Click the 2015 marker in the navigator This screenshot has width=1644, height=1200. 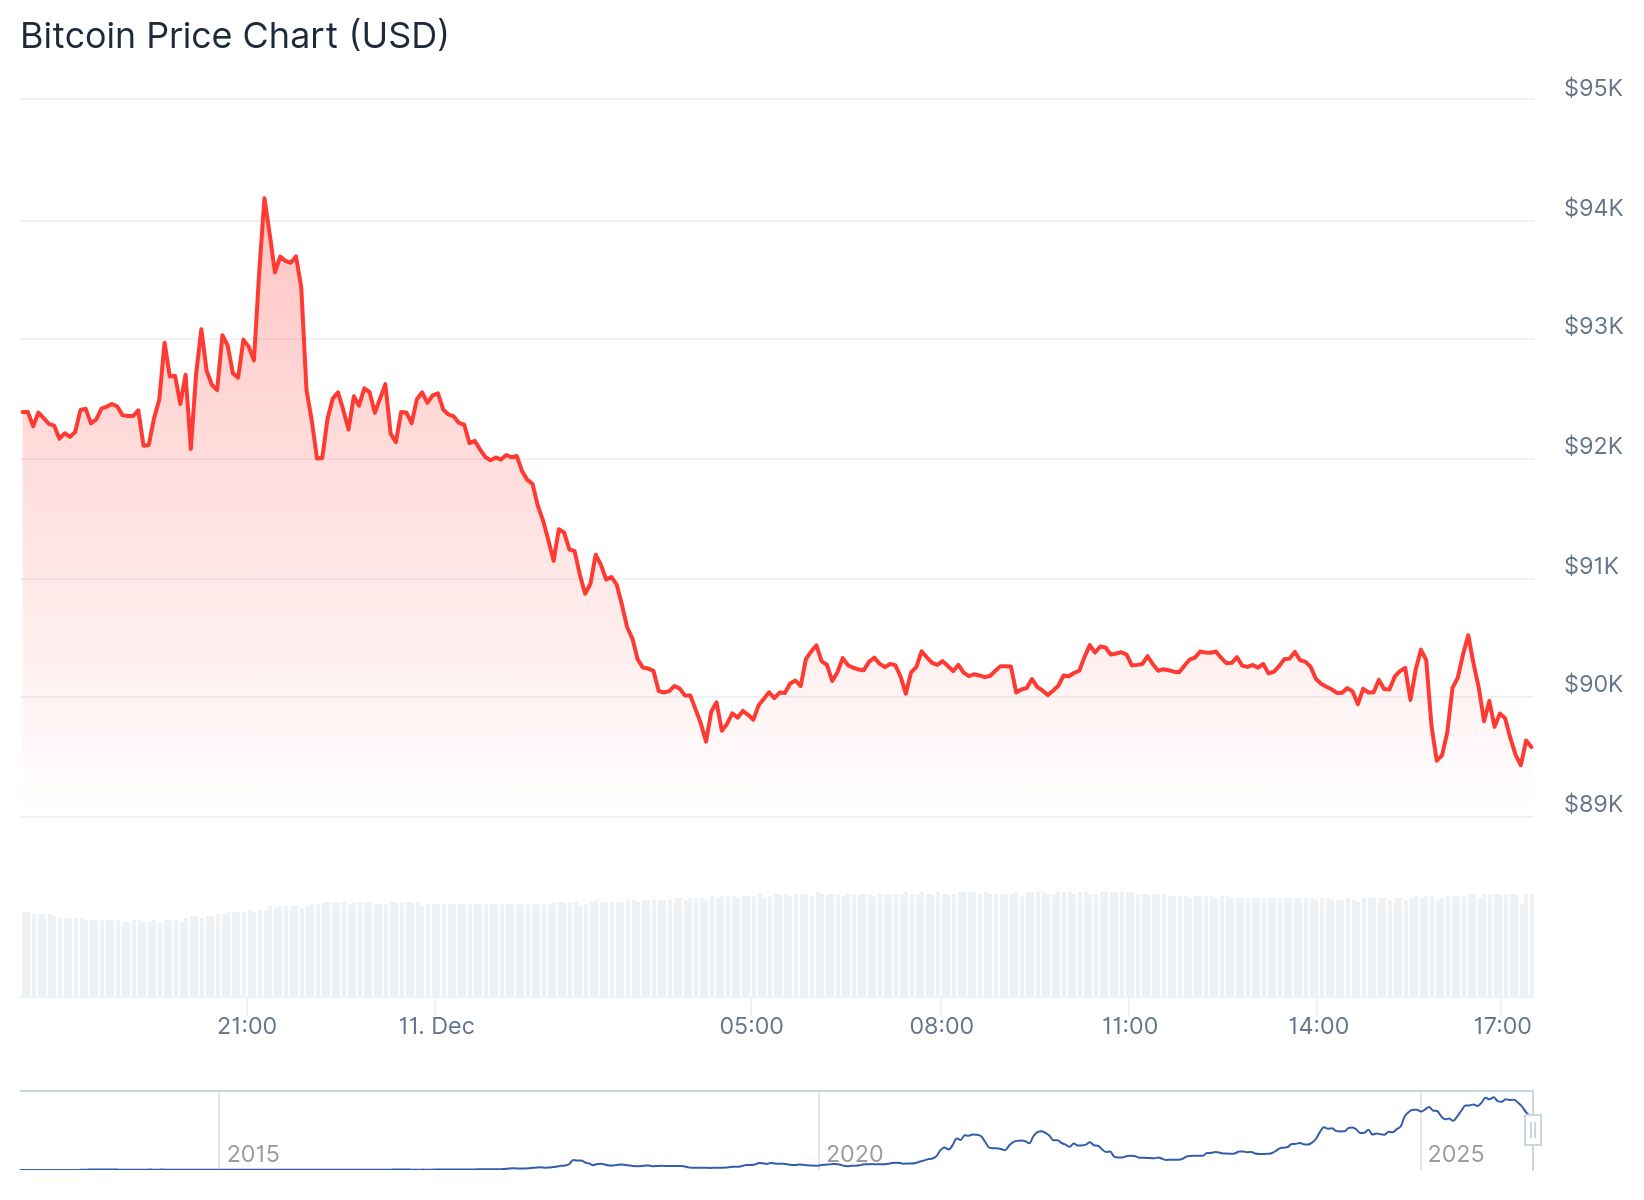tap(253, 1153)
